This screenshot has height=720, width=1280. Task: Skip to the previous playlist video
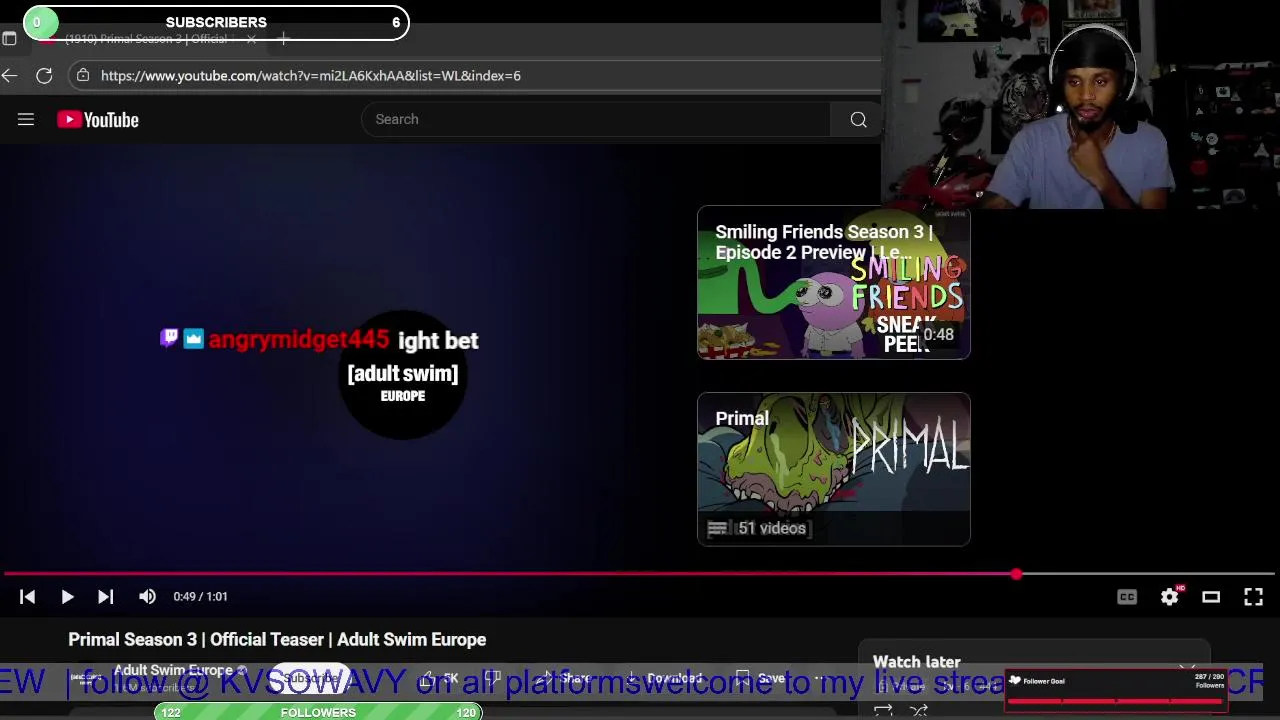click(27, 597)
